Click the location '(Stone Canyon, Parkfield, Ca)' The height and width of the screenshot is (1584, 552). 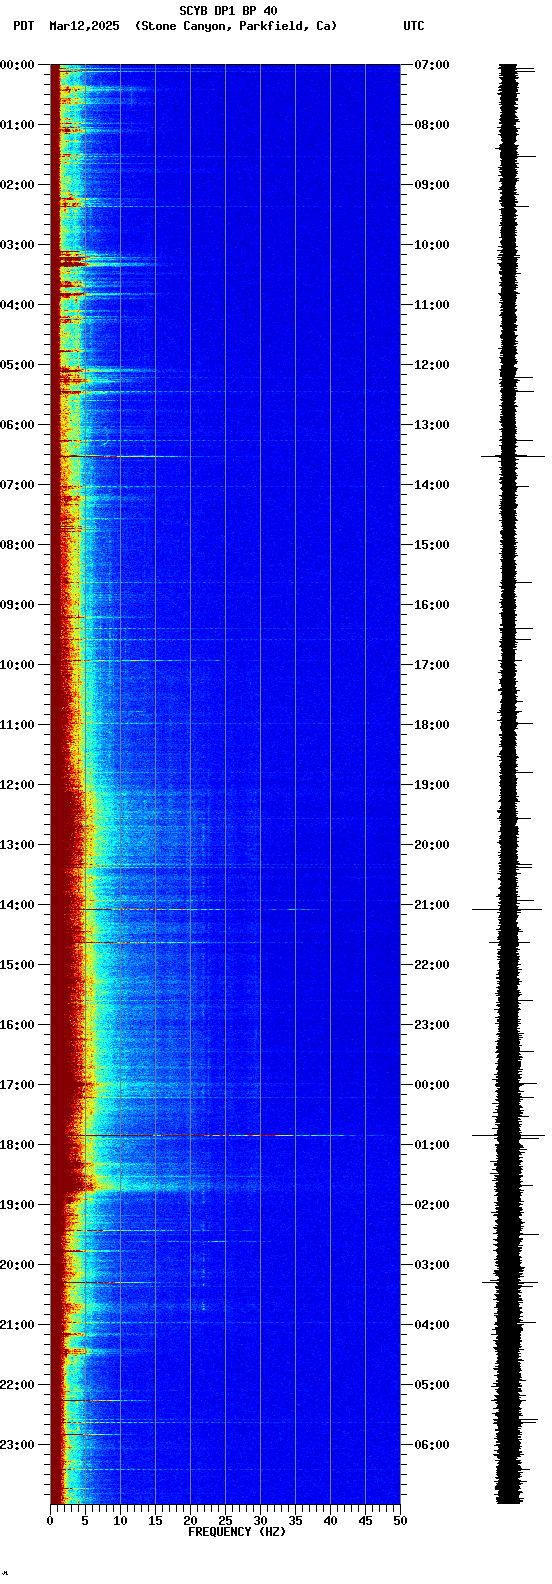(x=236, y=26)
